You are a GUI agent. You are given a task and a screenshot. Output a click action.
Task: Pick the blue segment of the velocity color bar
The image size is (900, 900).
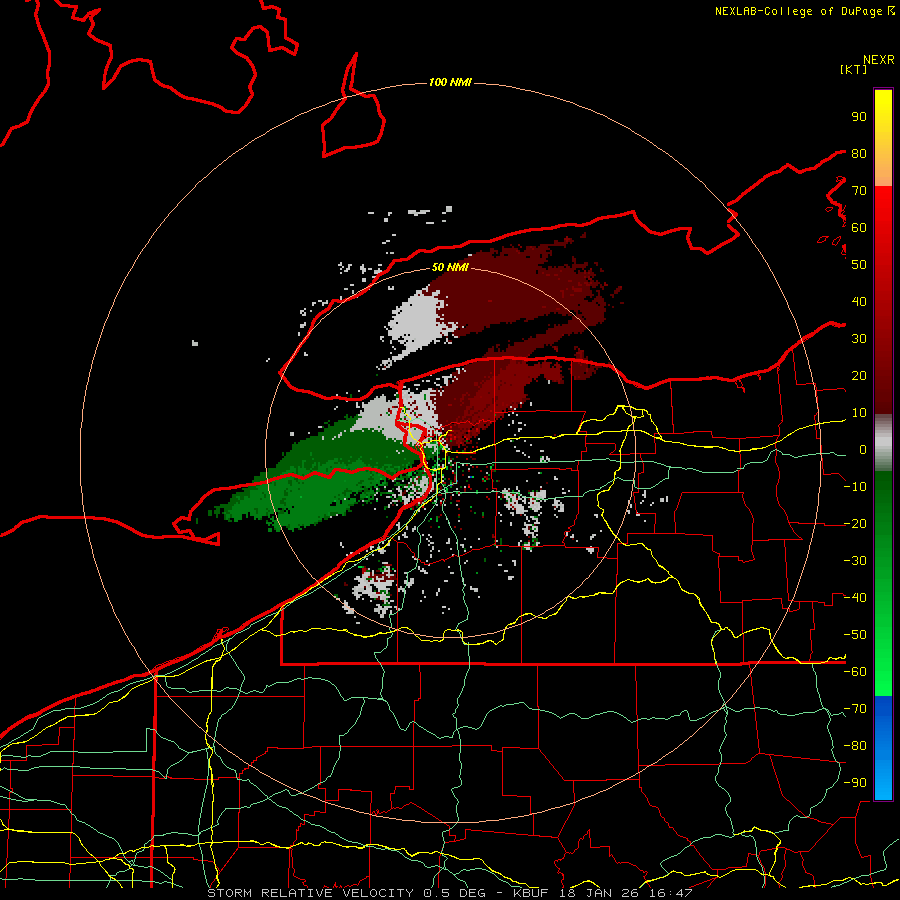pyautogui.click(x=883, y=747)
